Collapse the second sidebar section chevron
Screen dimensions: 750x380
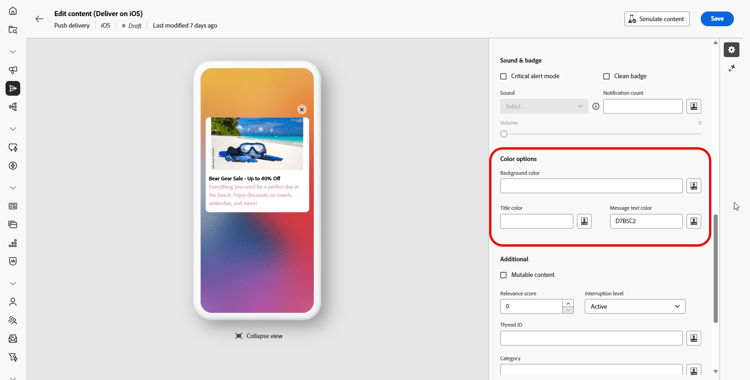click(x=13, y=129)
